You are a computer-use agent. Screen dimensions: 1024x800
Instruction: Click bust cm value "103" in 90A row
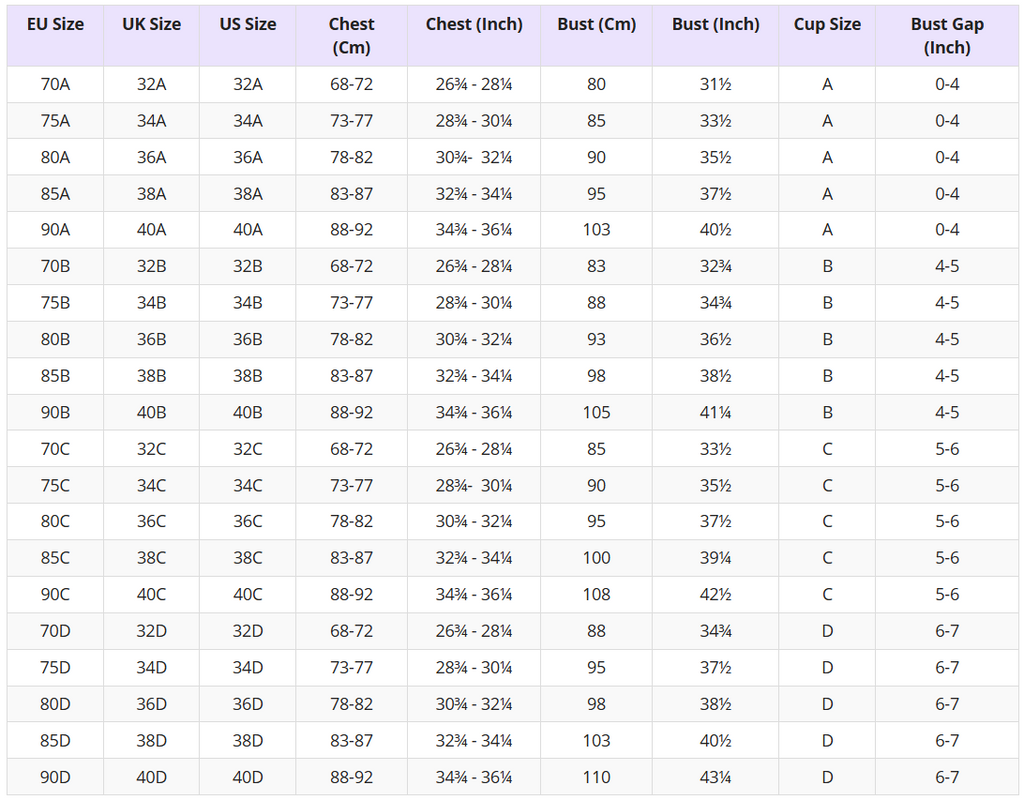596,230
